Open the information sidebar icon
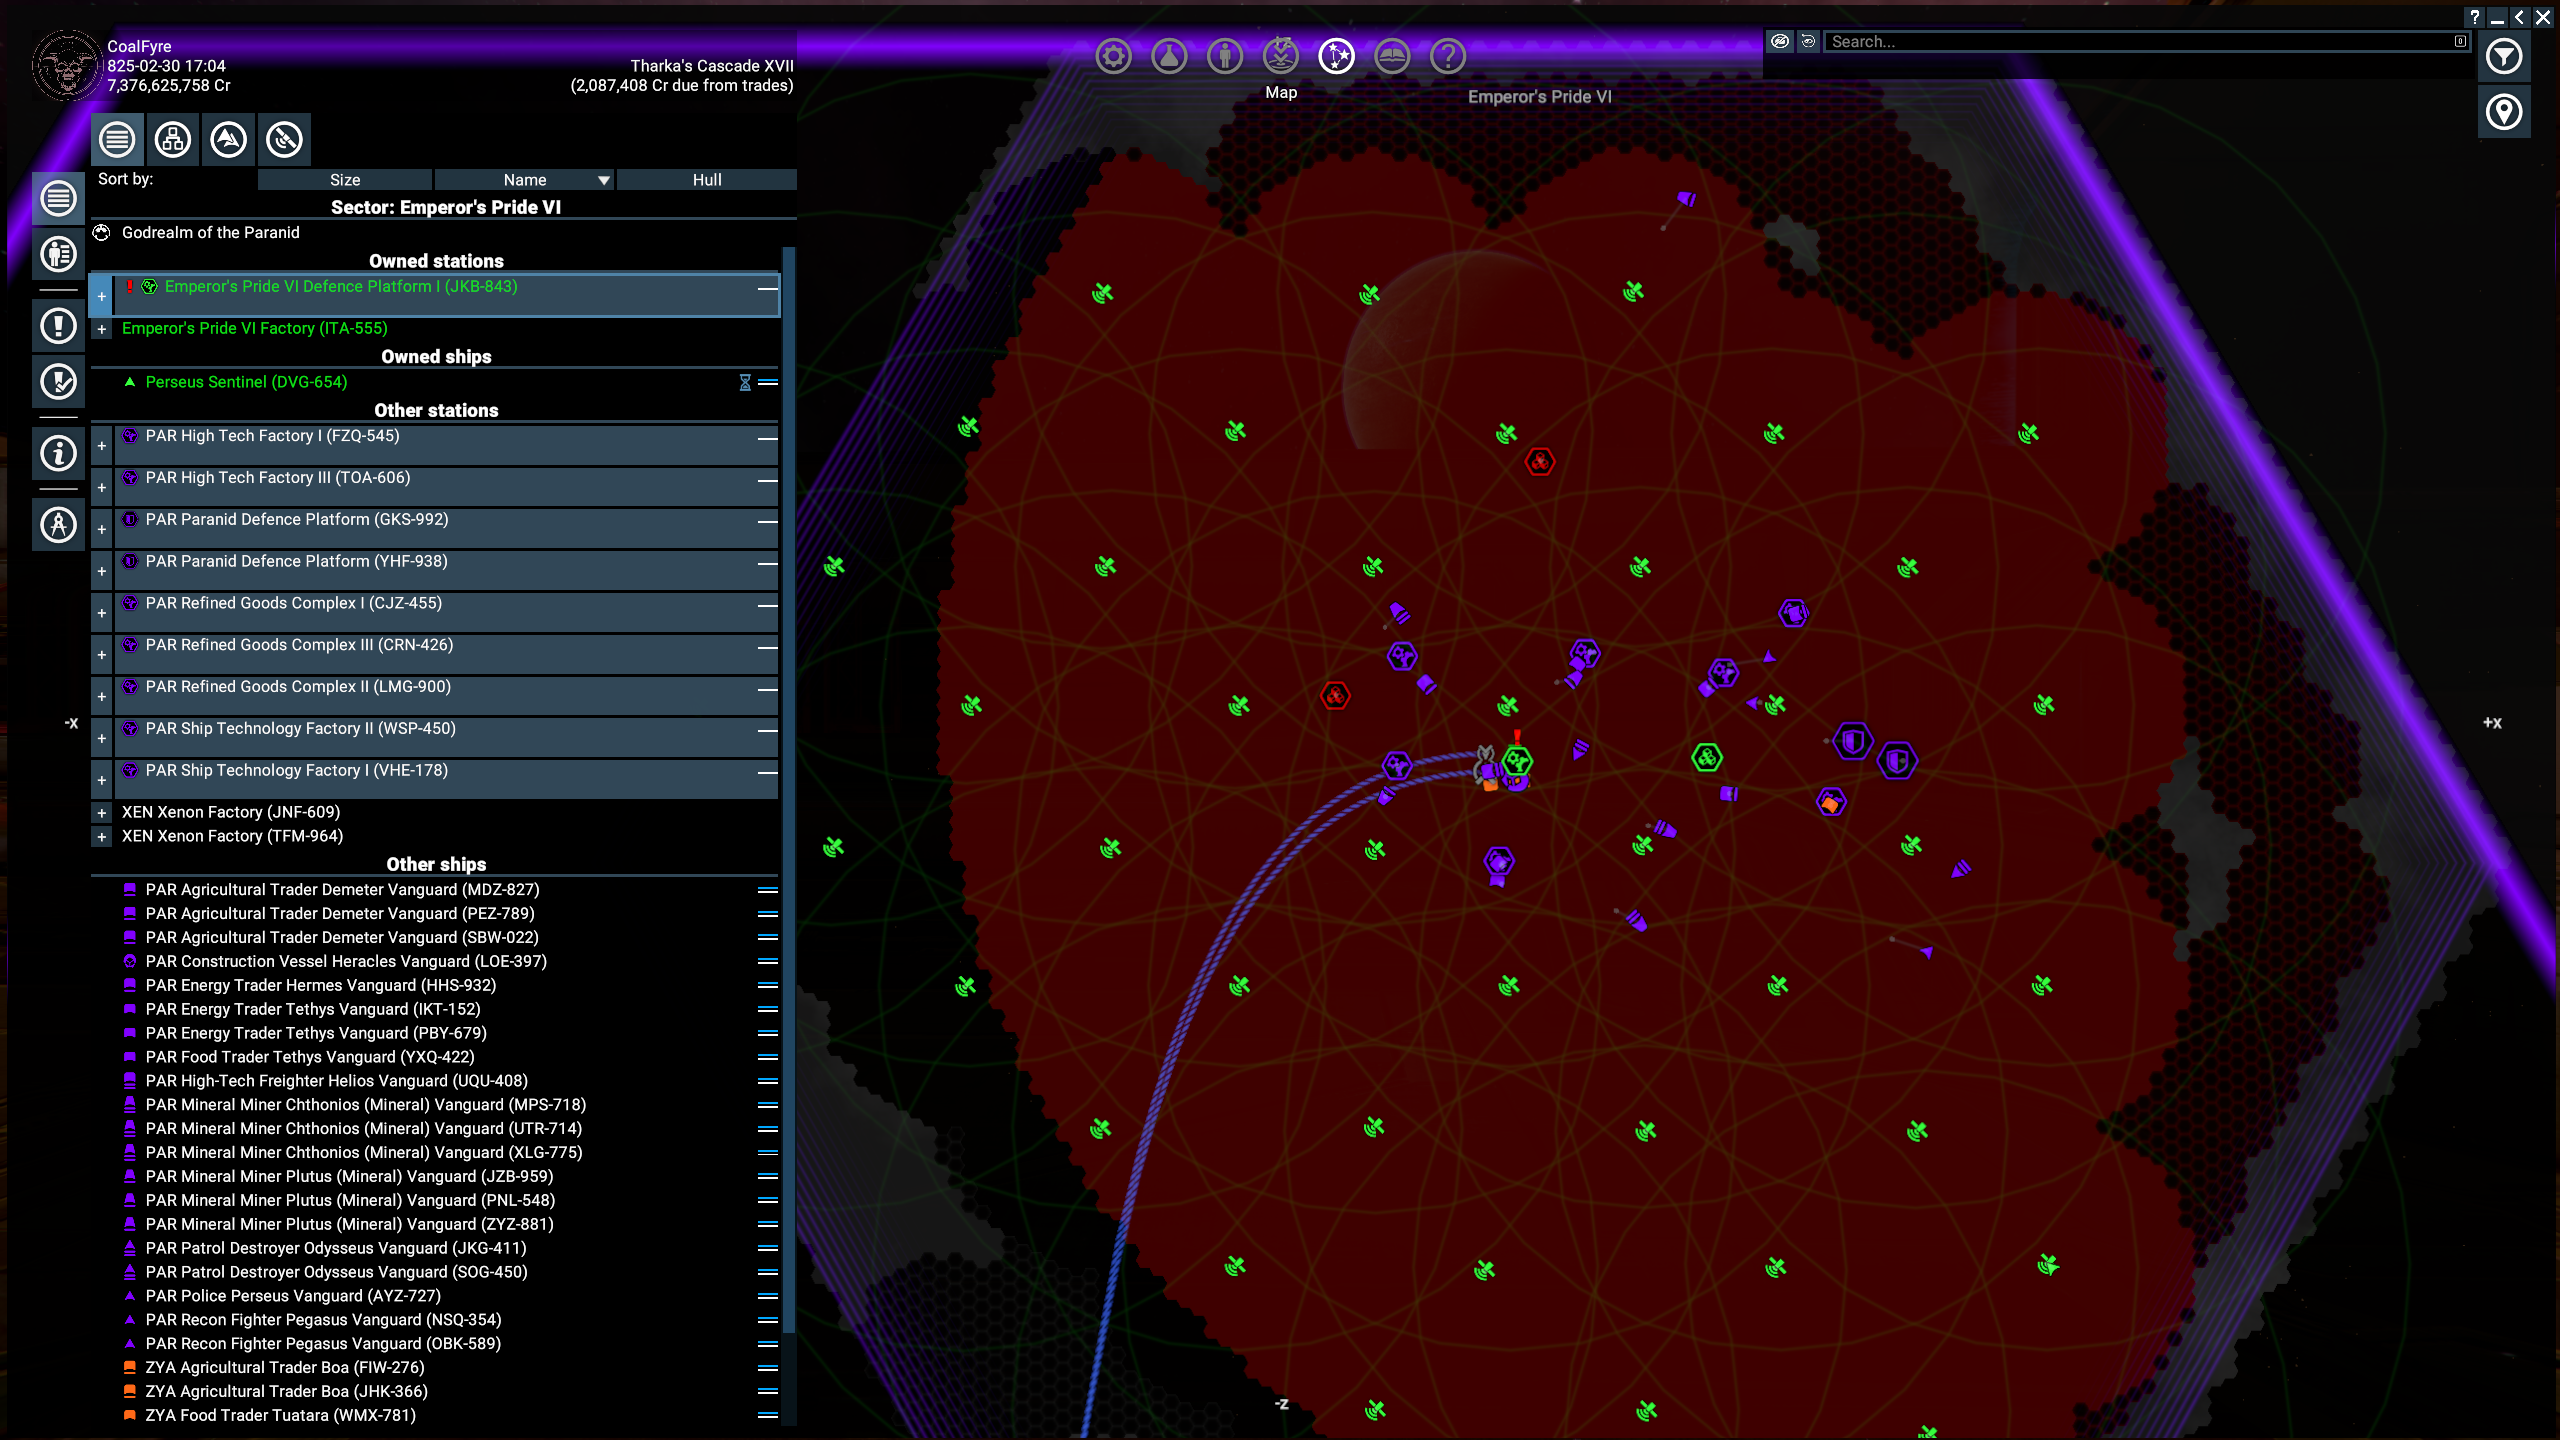The width and height of the screenshot is (2560, 1440). [x=58, y=453]
